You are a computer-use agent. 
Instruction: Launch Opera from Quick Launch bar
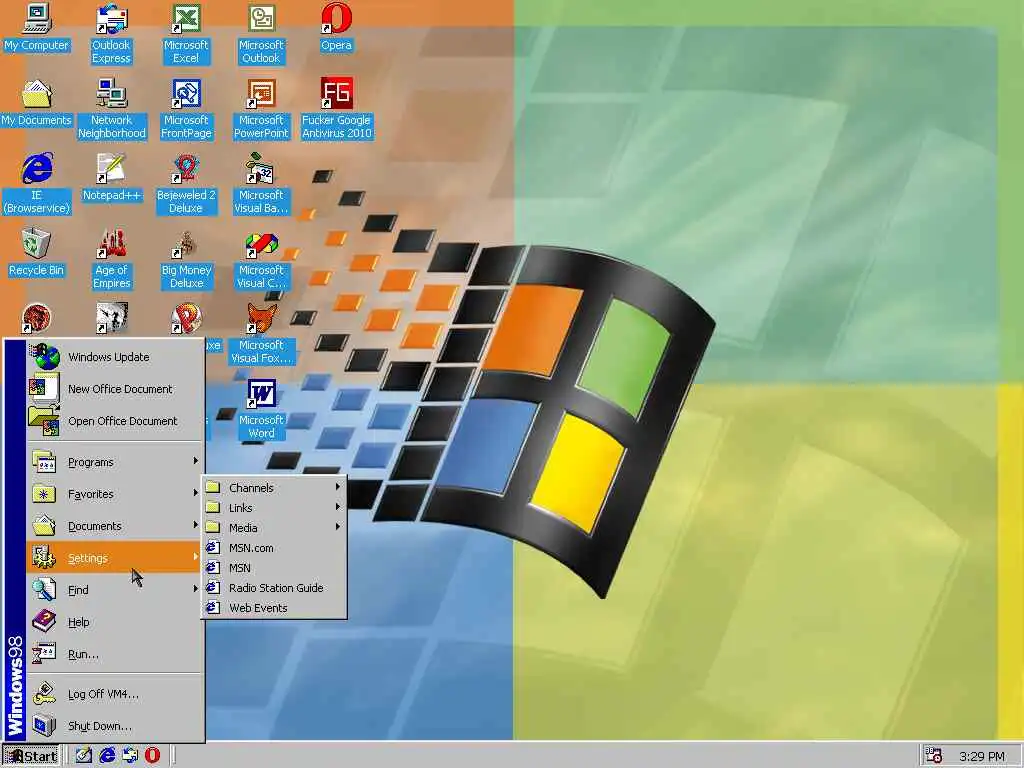click(x=152, y=756)
